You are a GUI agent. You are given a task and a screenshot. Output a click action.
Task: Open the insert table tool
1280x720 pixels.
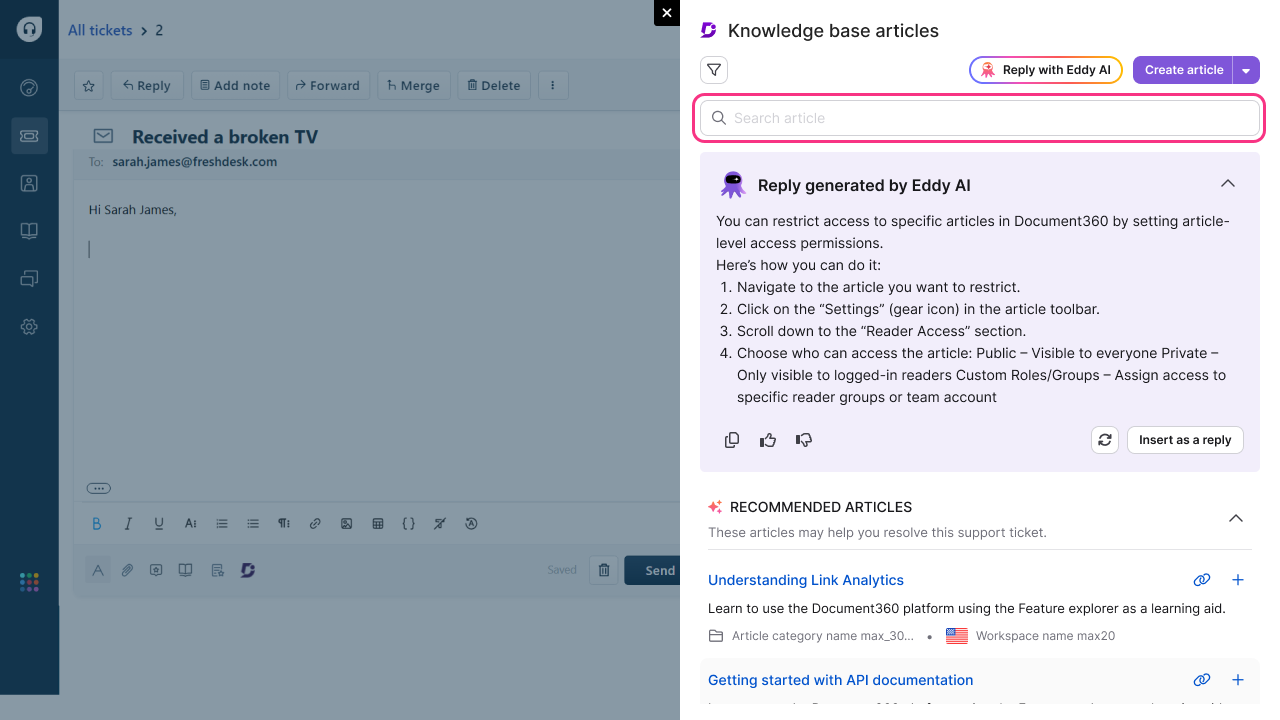click(x=377, y=523)
